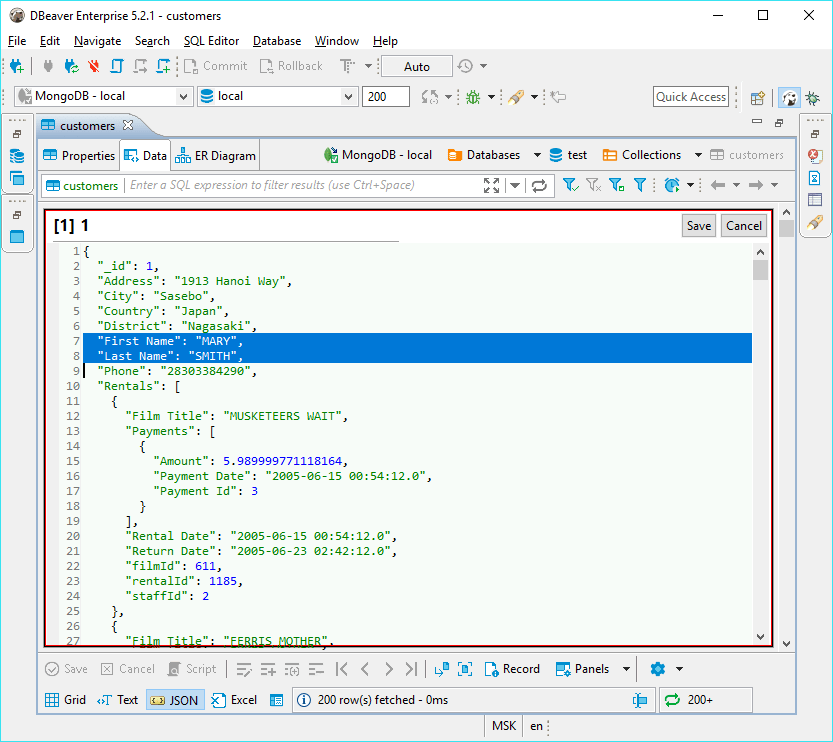The height and width of the screenshot is (742, 833).
Task: Switch the view to Grid mode
Action: 66,700
